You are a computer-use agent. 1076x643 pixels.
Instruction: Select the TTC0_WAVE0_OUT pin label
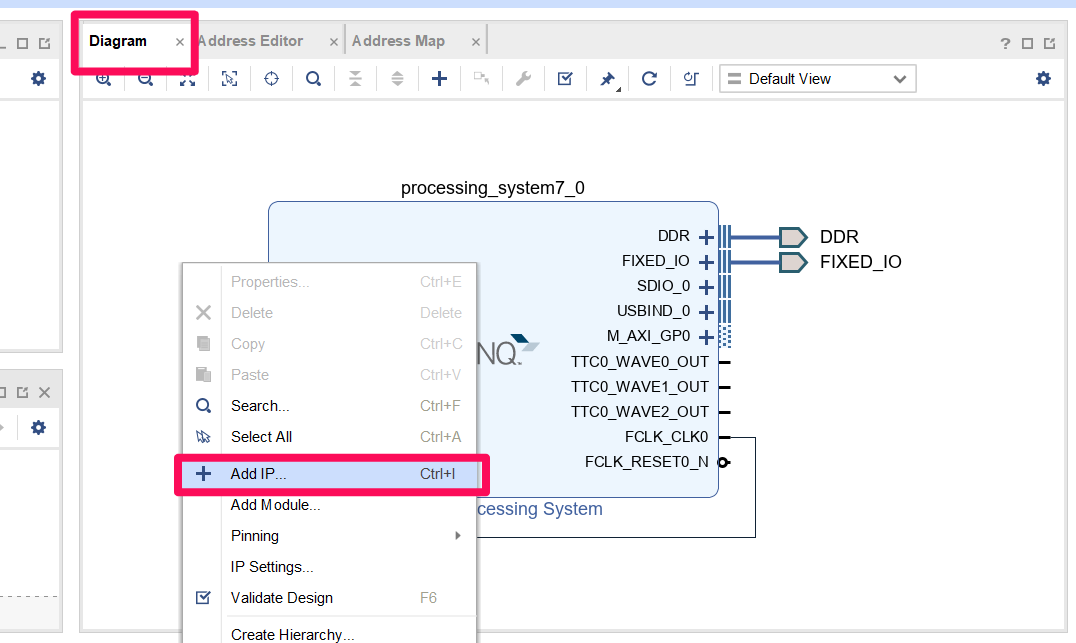click(640, 362)
